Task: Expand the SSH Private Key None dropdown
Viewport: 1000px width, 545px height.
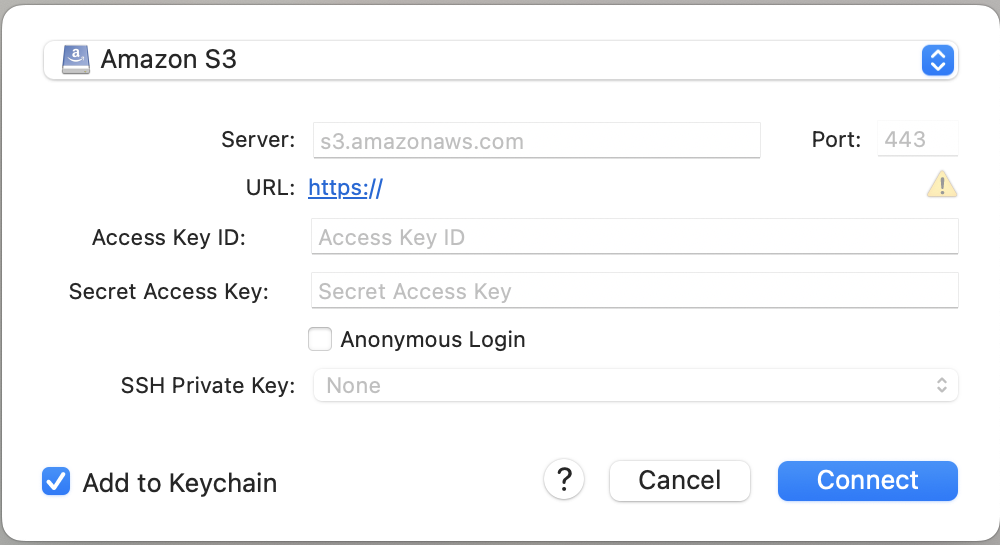Action: (635, 385)
